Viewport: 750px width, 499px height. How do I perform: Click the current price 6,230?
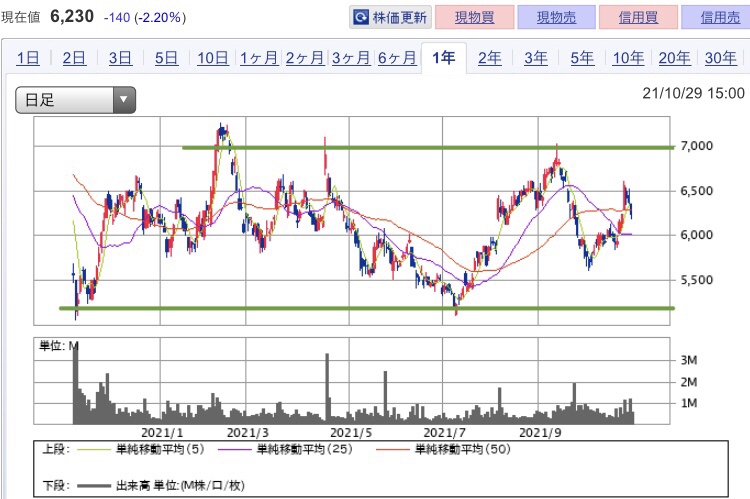pyautogui.click(x=72, y=17)
